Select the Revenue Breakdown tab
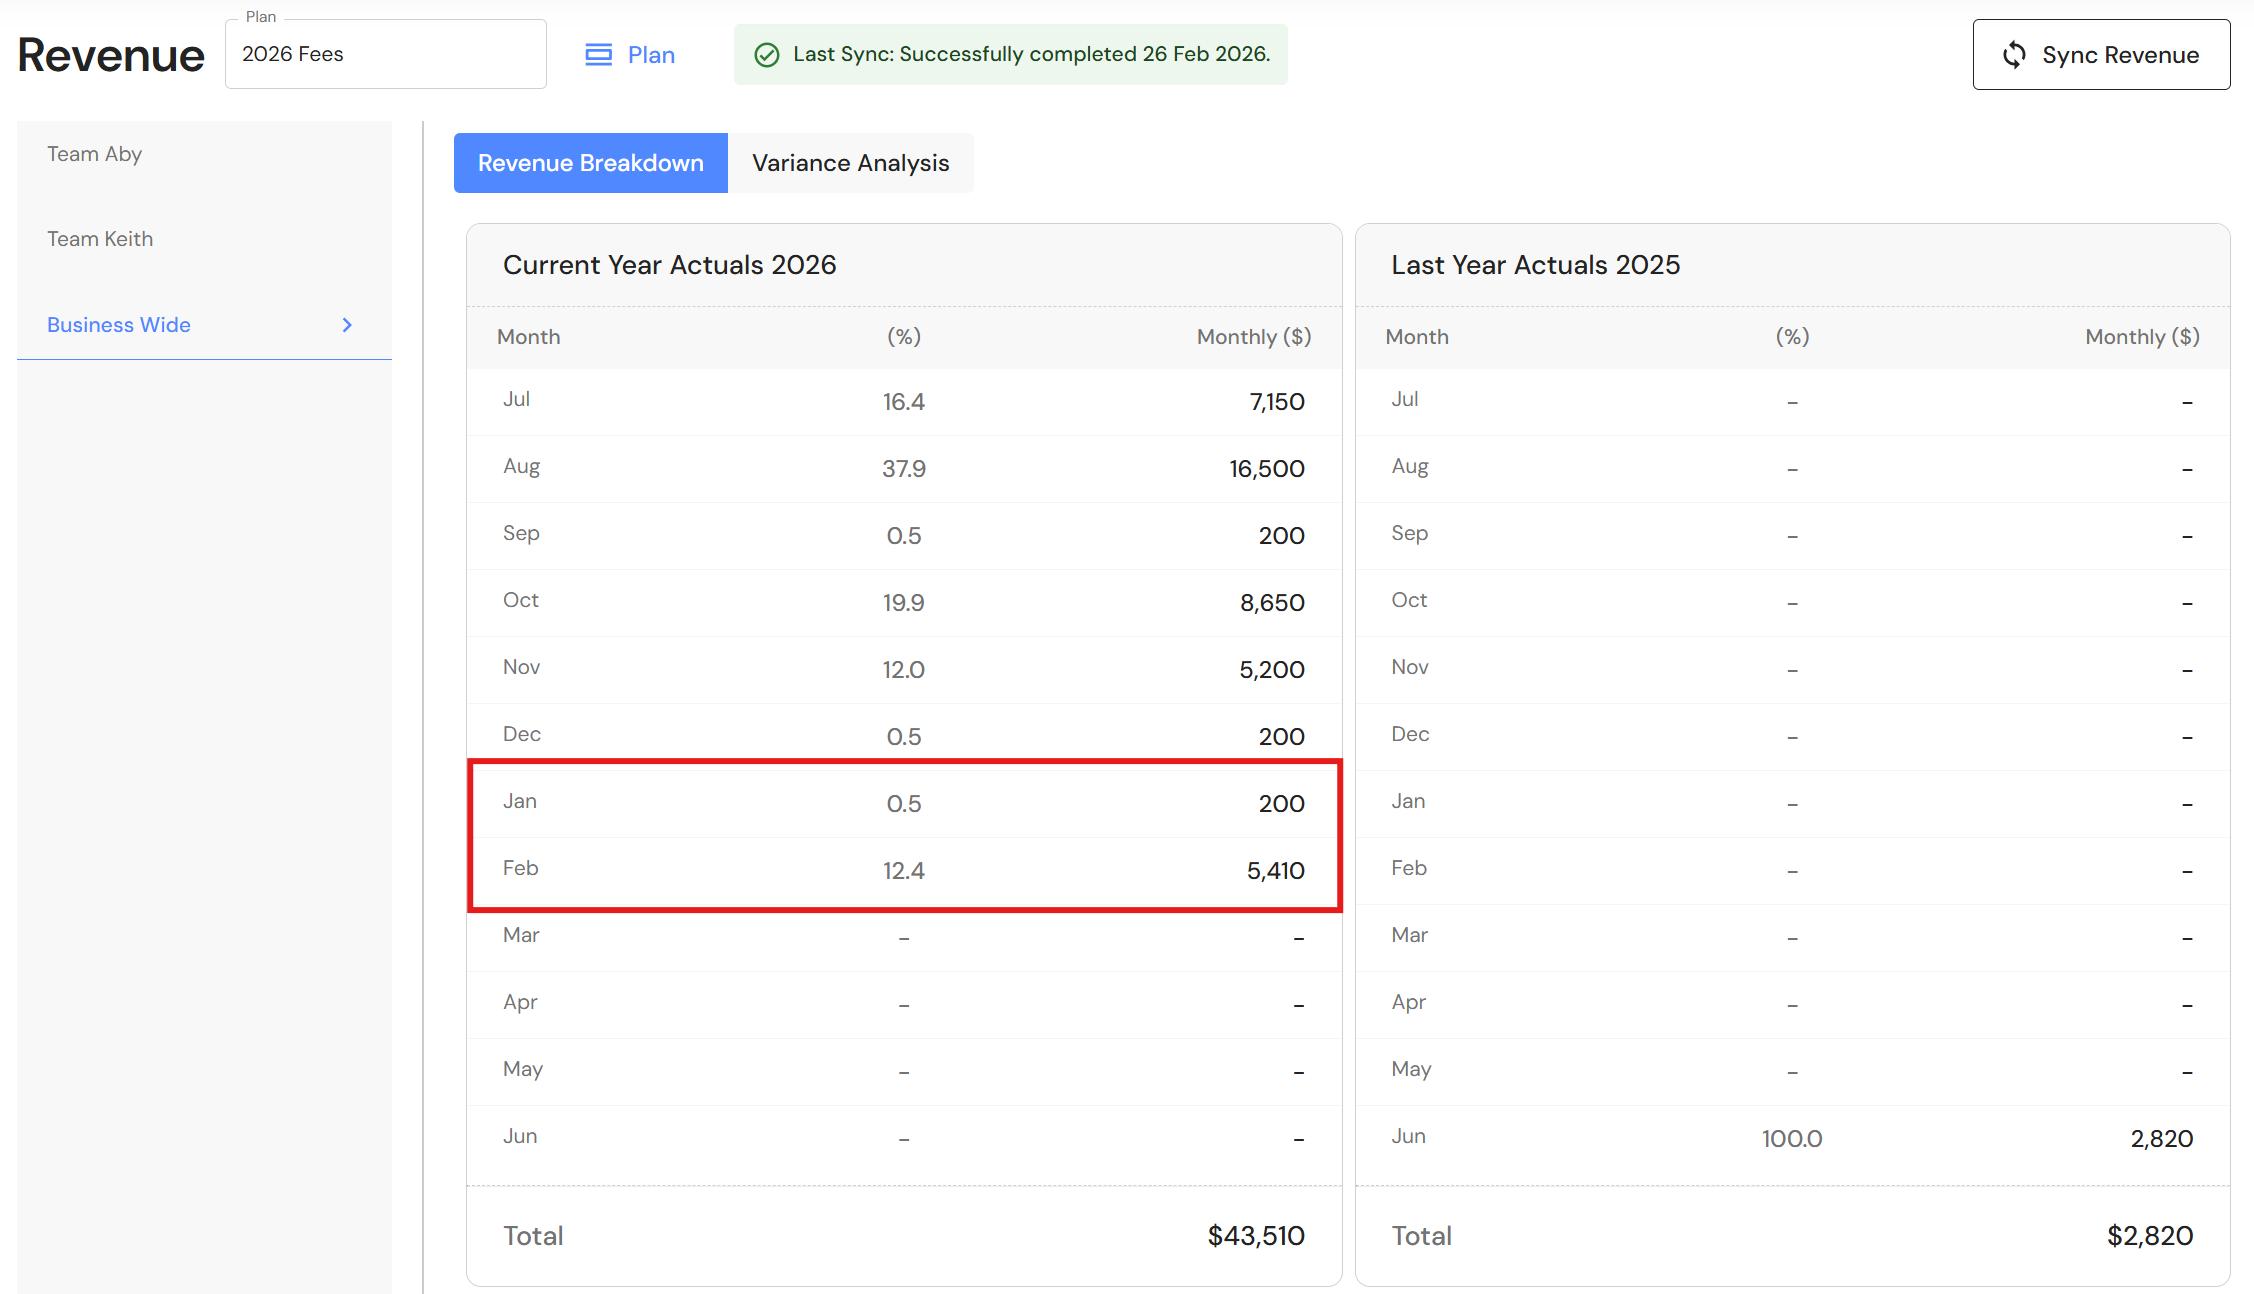This screenshot has height=1294, width=2254. (x=590, y=163)
